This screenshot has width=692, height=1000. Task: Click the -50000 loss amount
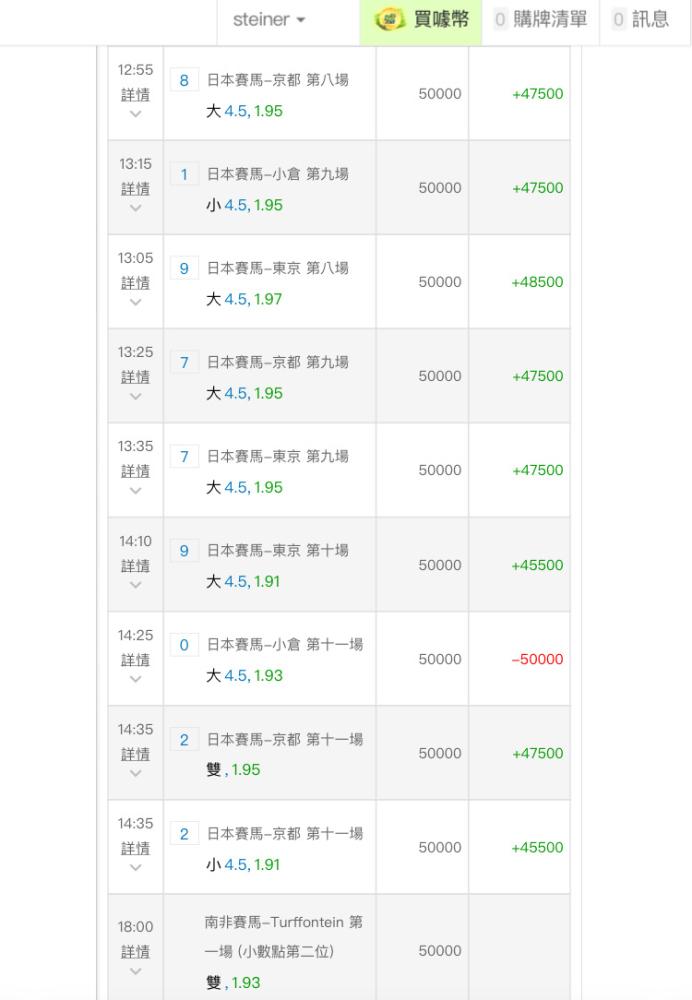click(x=538, y=659)
